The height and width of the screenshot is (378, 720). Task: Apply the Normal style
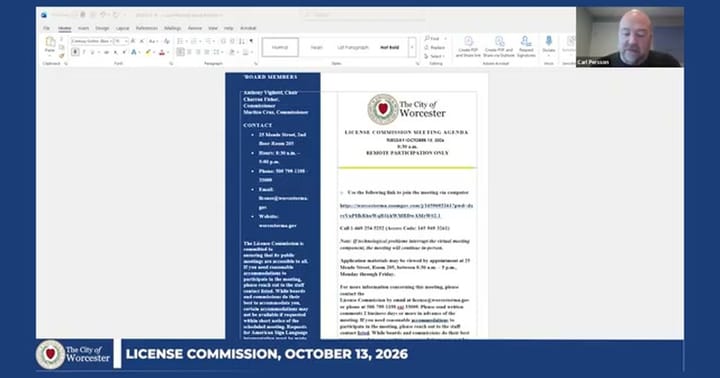pyautogui.click(x=280, y=47)
